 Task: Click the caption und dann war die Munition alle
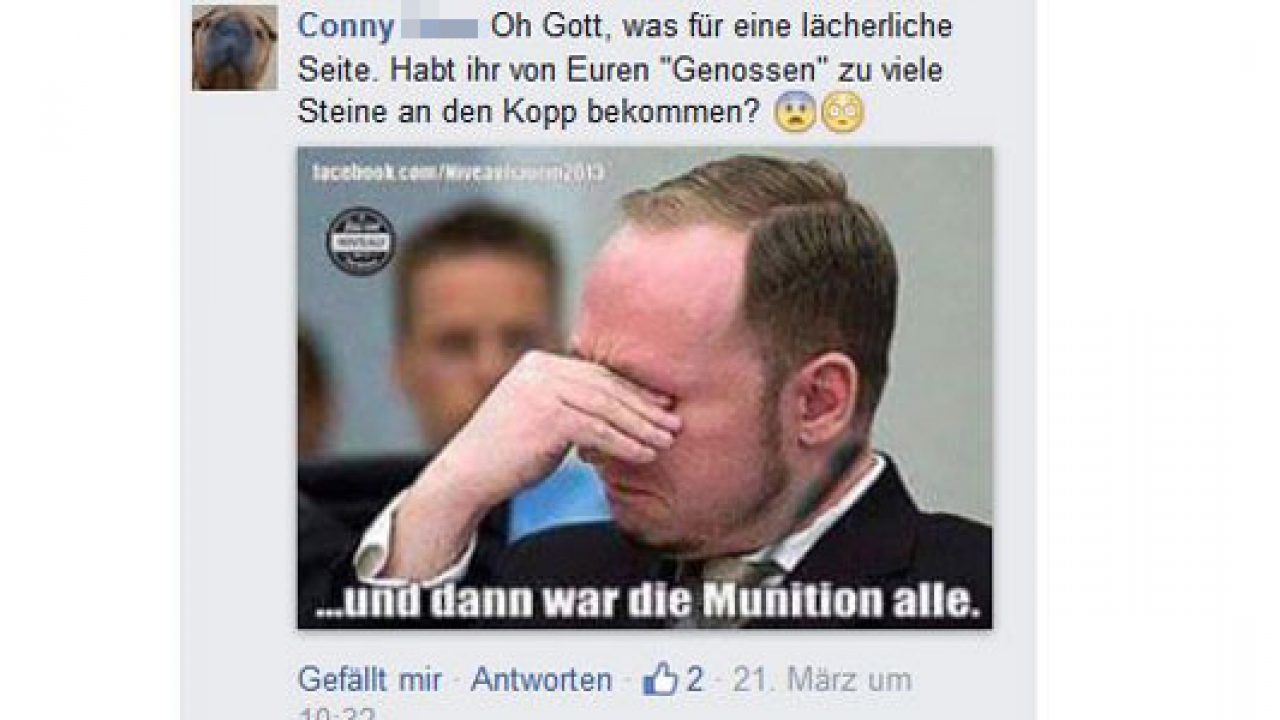644,603
